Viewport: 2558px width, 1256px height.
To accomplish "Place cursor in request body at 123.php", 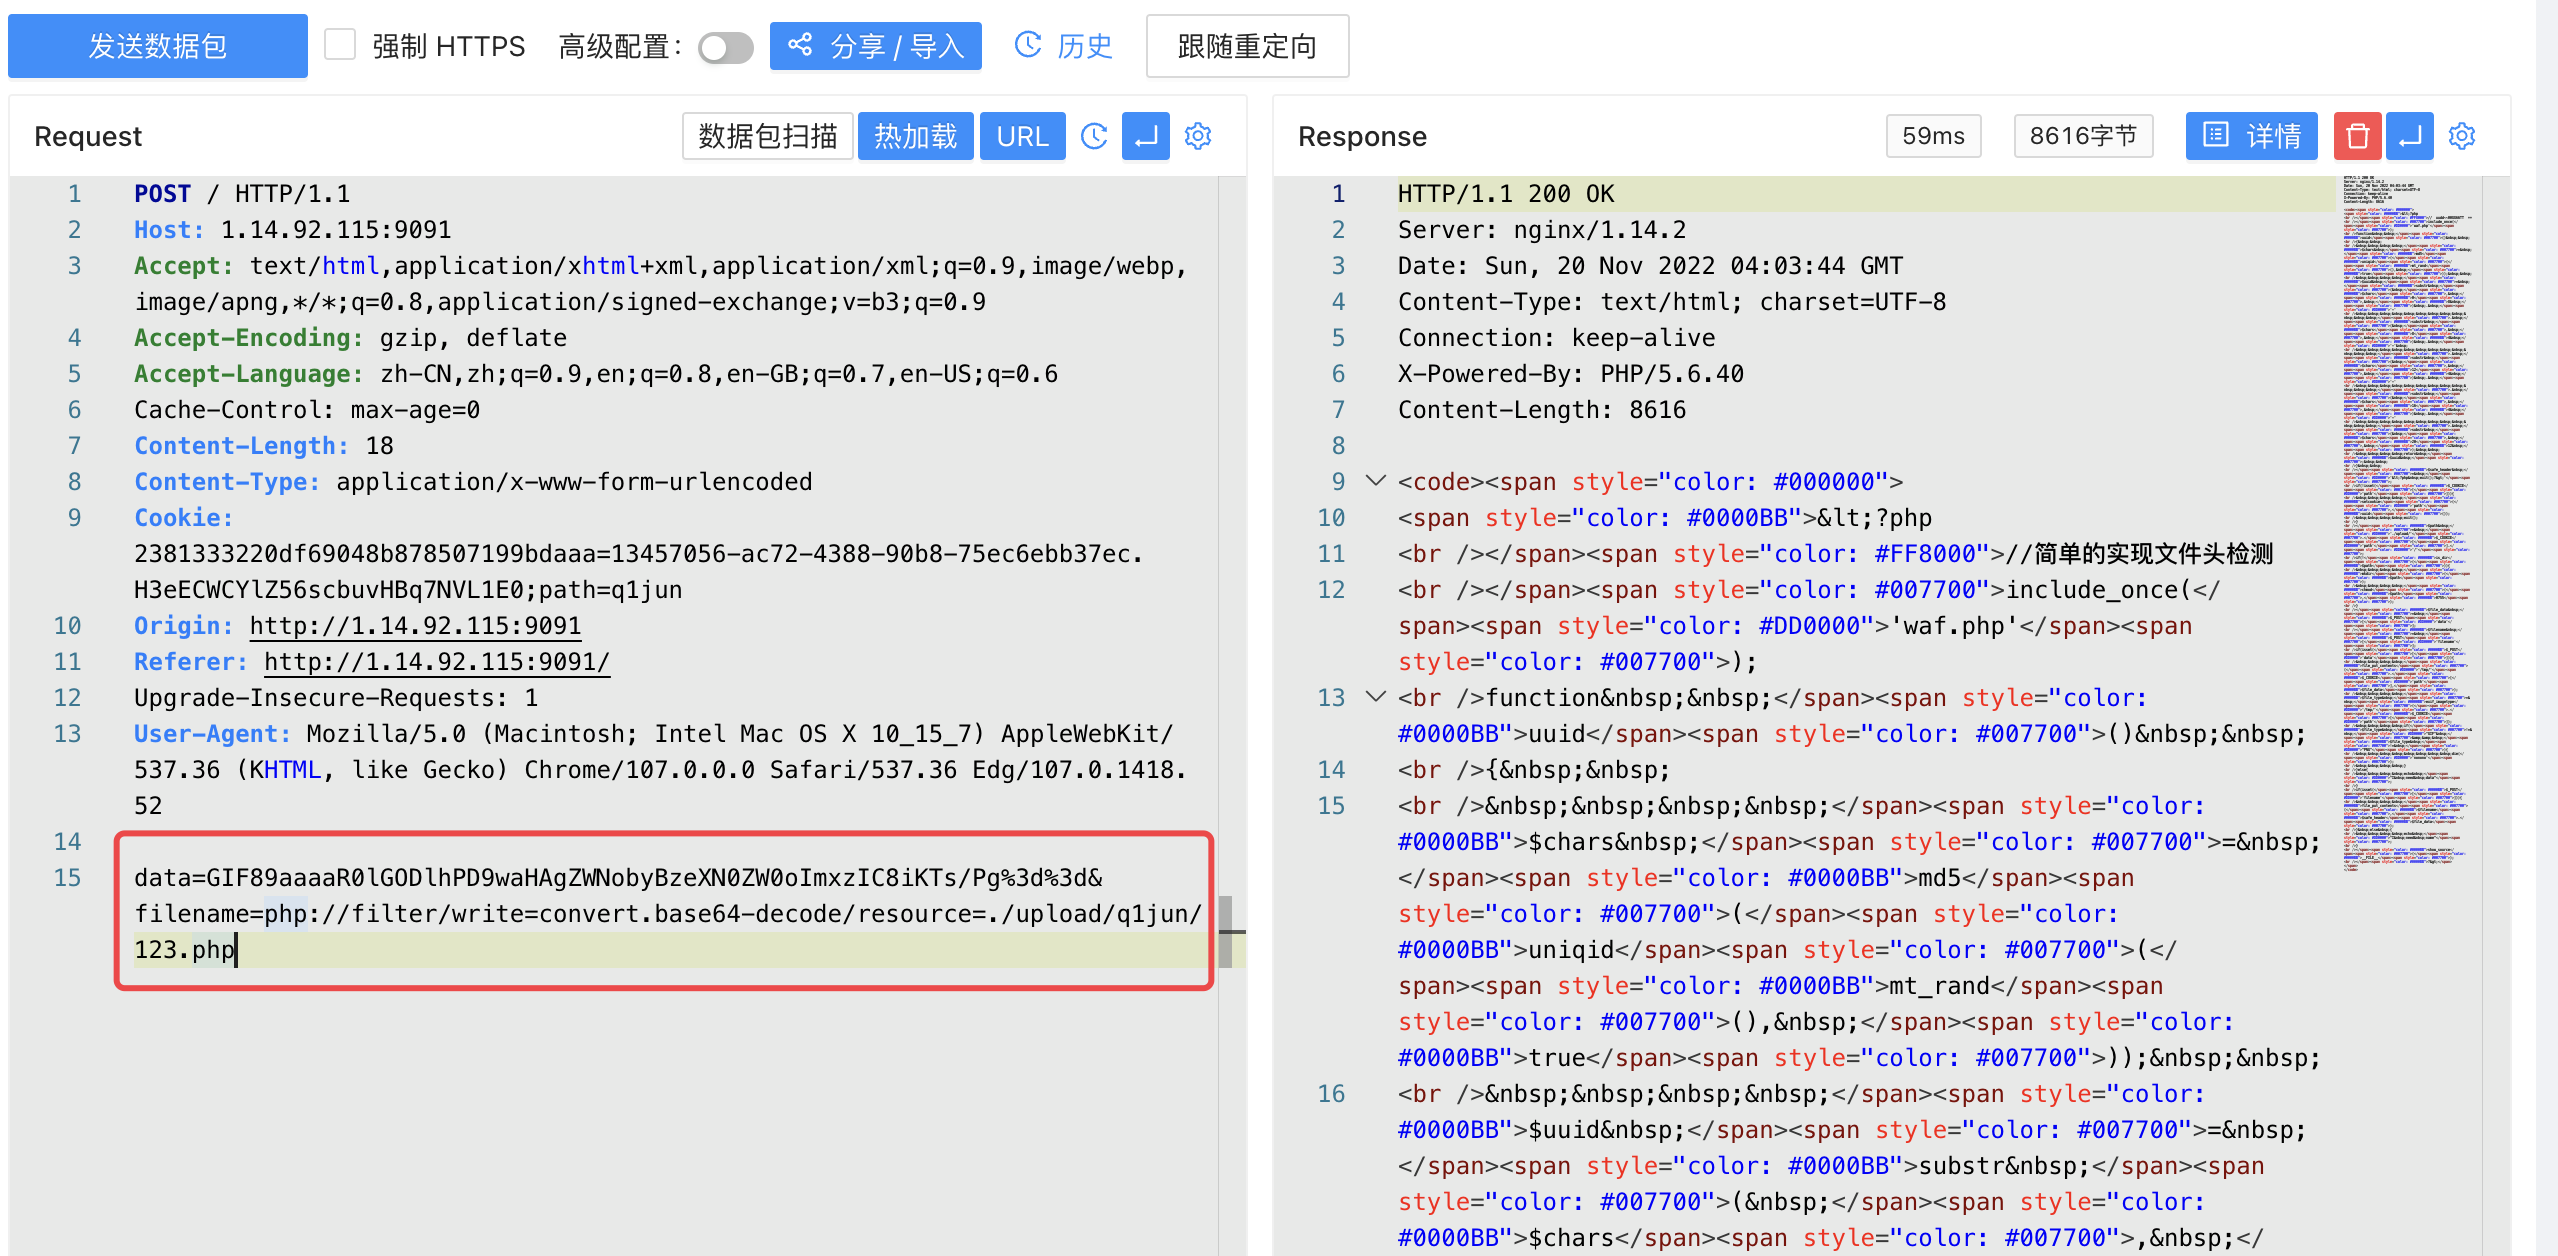I will click(184, 950).
